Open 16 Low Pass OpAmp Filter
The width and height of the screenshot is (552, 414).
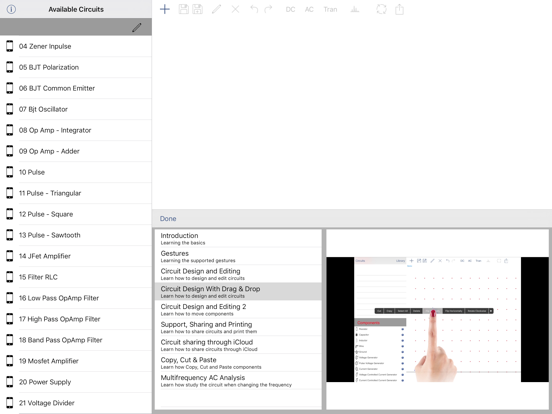(76, 298)
